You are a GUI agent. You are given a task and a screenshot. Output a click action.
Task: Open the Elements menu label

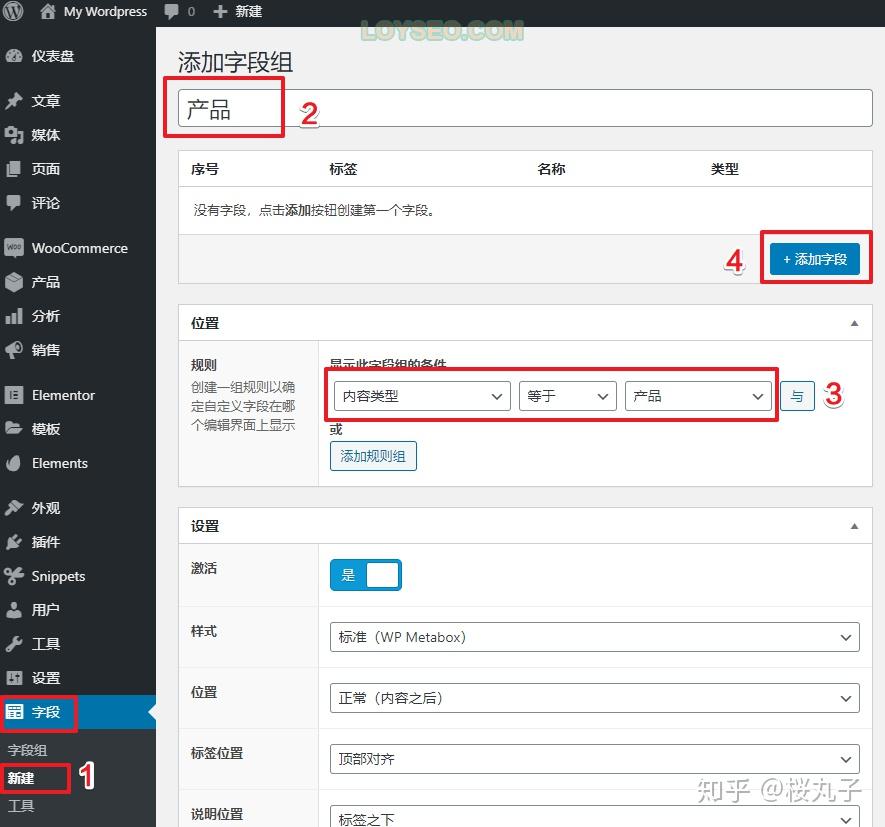click(x=60, y=463)
